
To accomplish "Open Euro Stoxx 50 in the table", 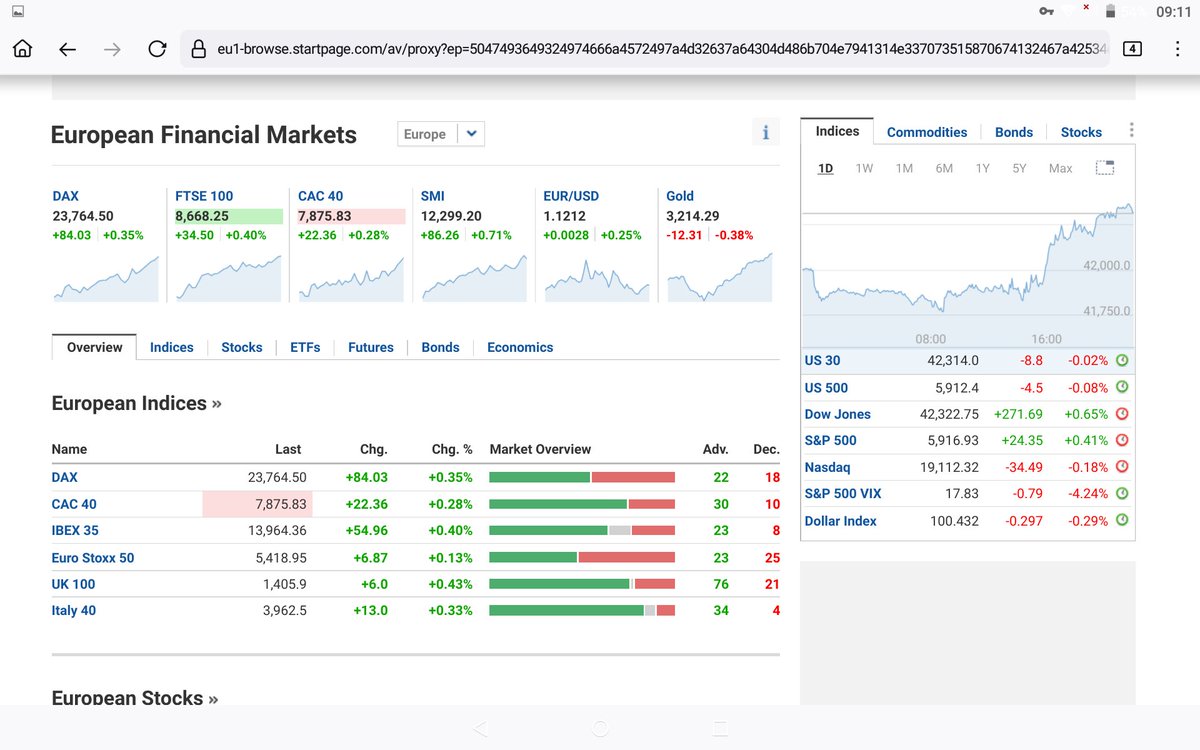I will pos(93,557).
